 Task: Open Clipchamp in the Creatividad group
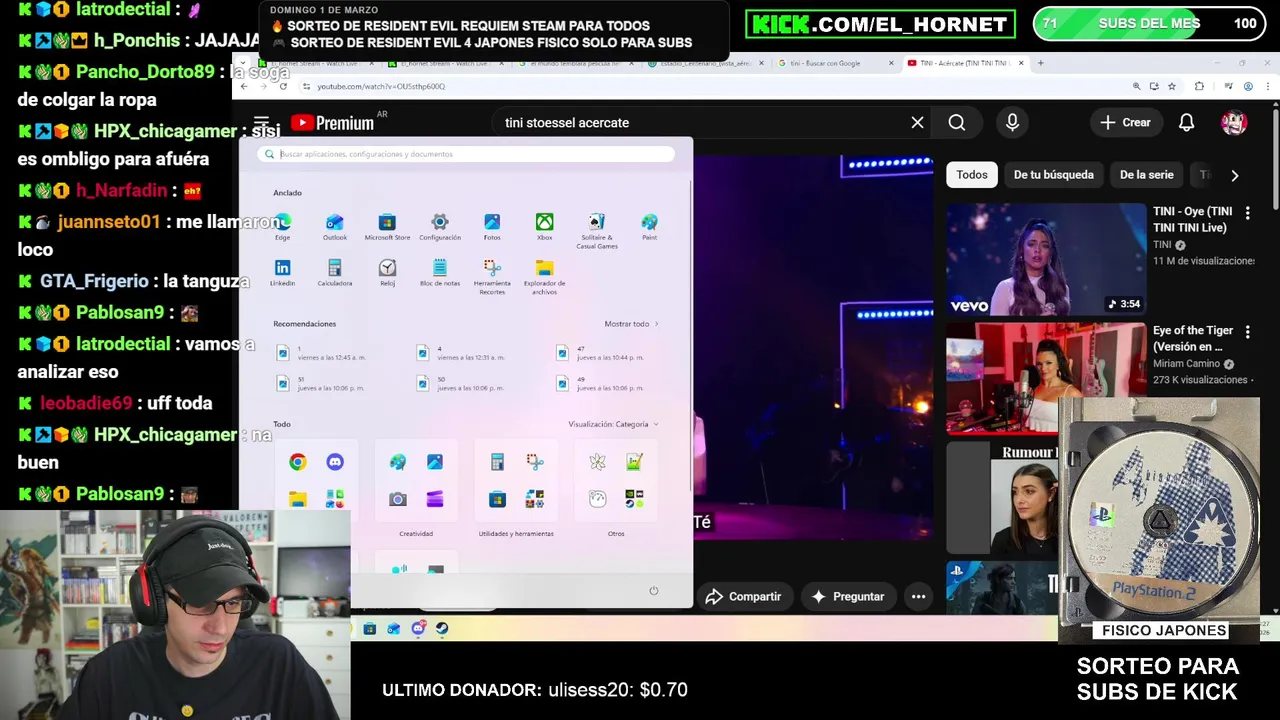coord(435,499)
